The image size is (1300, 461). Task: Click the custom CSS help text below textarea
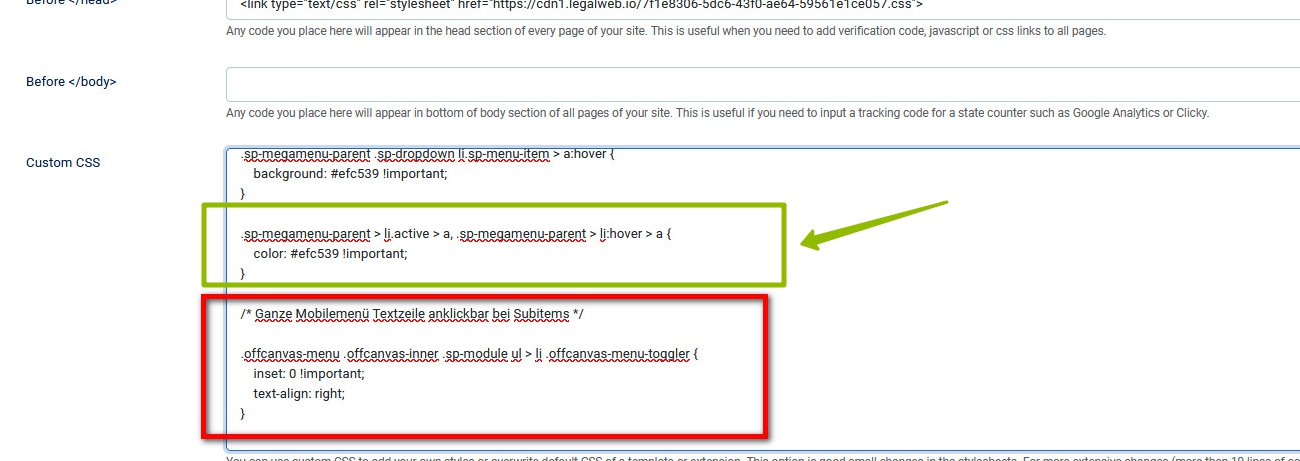(x=760, y=458)
